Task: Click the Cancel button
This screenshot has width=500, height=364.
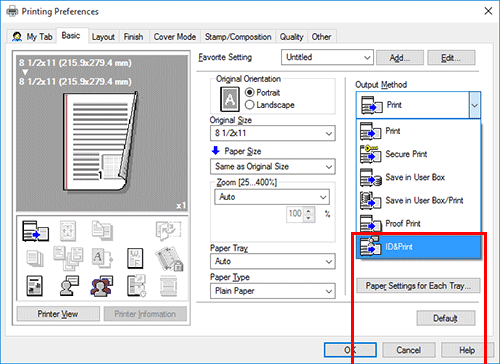Action: tap(409, 350)
